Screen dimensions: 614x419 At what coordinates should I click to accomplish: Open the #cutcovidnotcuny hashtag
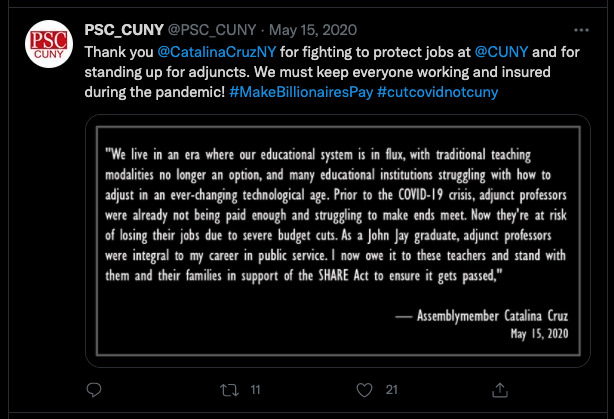point(440,91)
